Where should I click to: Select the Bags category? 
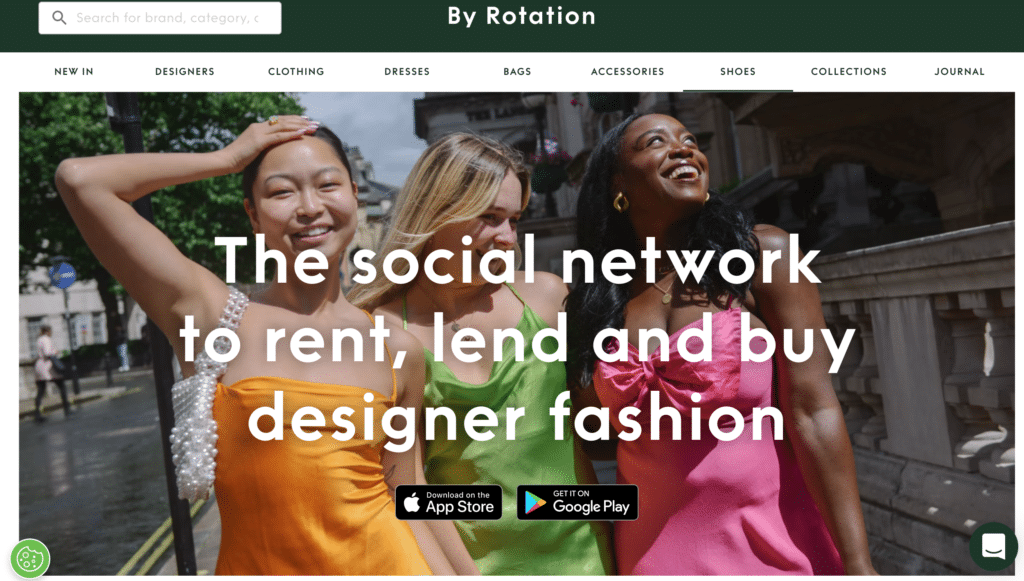point(517,71)
